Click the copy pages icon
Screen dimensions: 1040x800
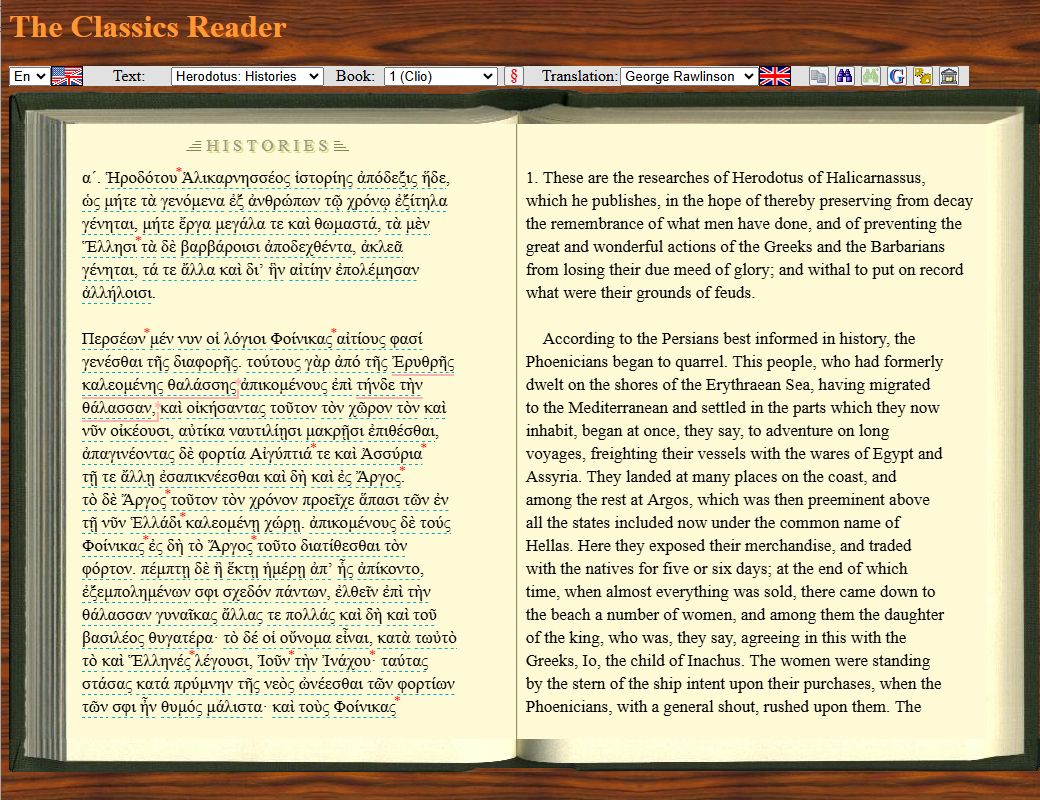pyautogui.click(x=818, y=76)
